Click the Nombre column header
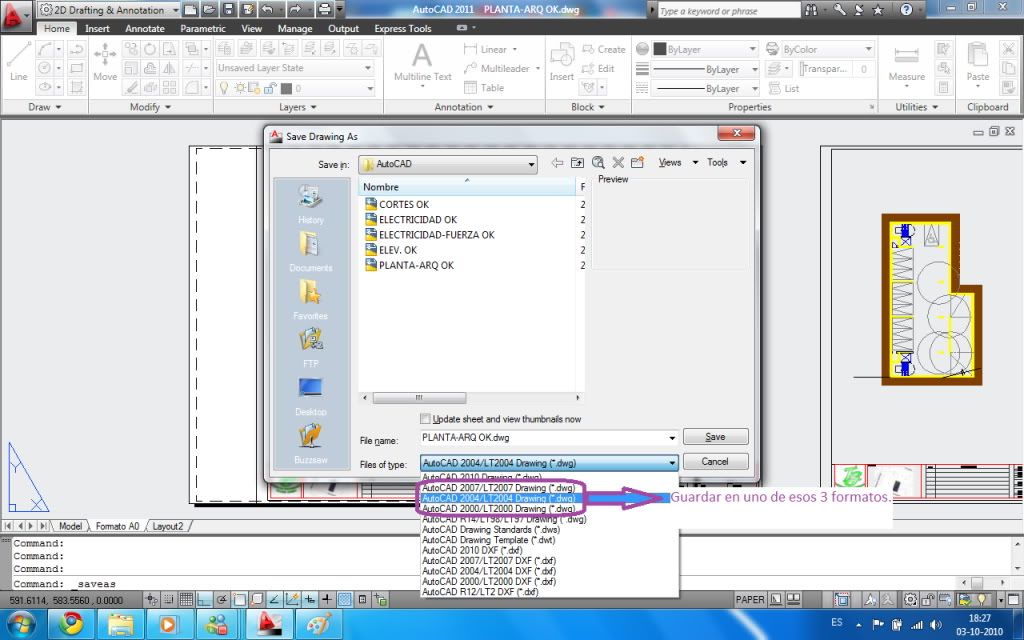This screenshot has height=640, width=1024. [x=467, y=187]
